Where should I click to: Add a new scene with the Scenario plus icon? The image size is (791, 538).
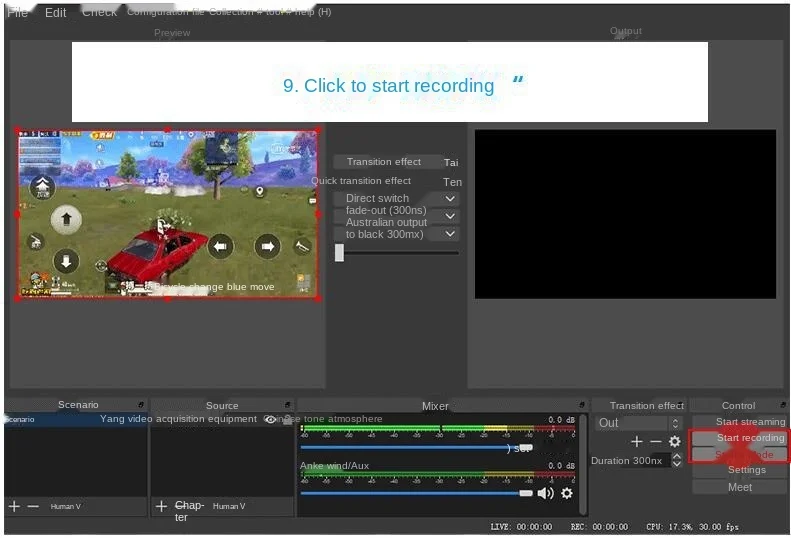[x=14, y=506]
